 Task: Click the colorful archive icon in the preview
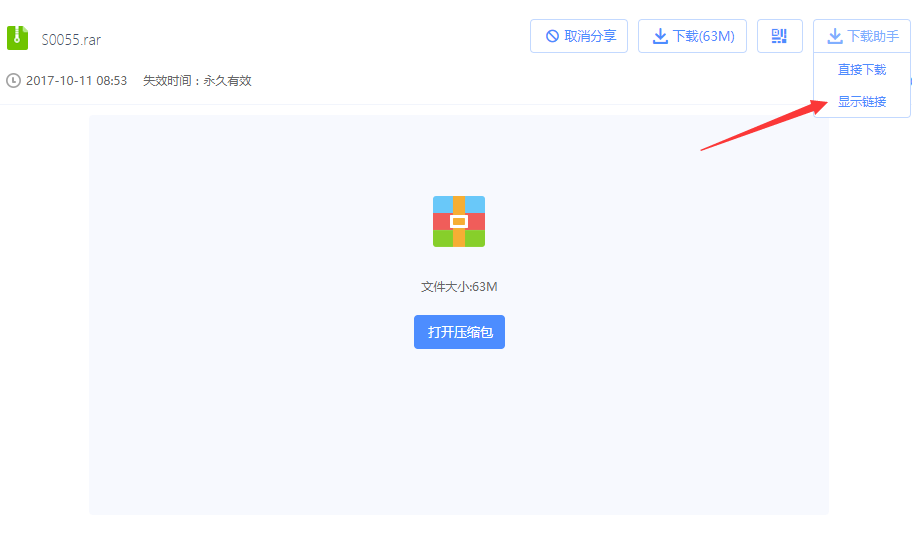pyautogui.click(x=458, y=221)
